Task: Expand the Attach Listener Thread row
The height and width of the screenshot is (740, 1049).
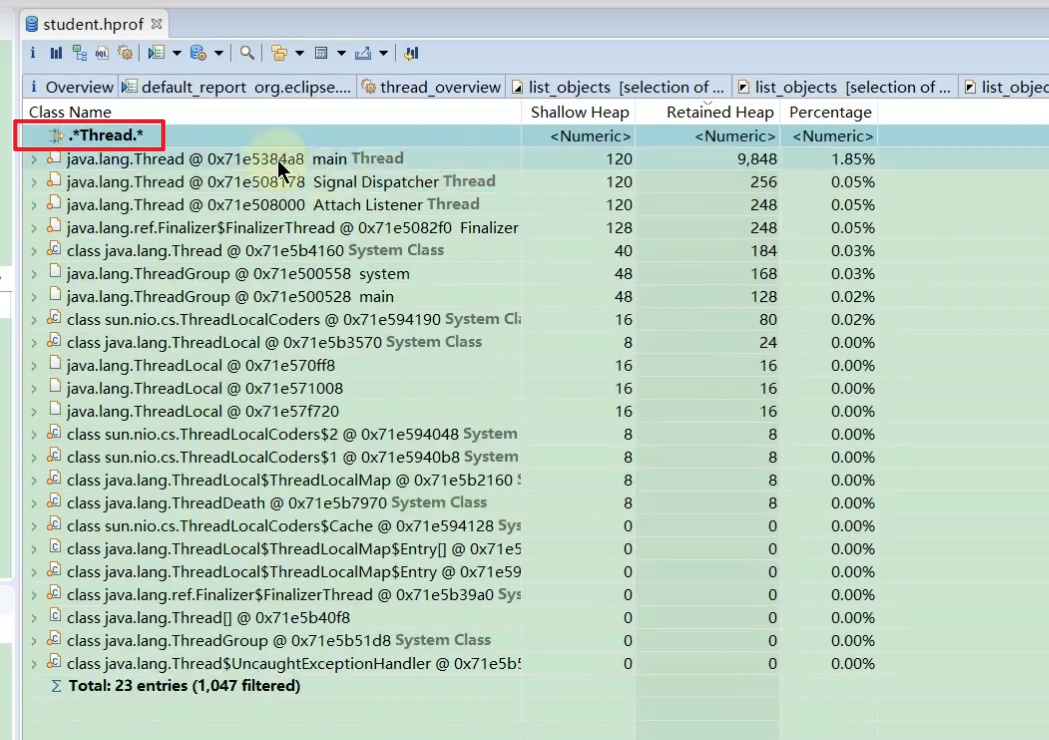Action: 33,205
